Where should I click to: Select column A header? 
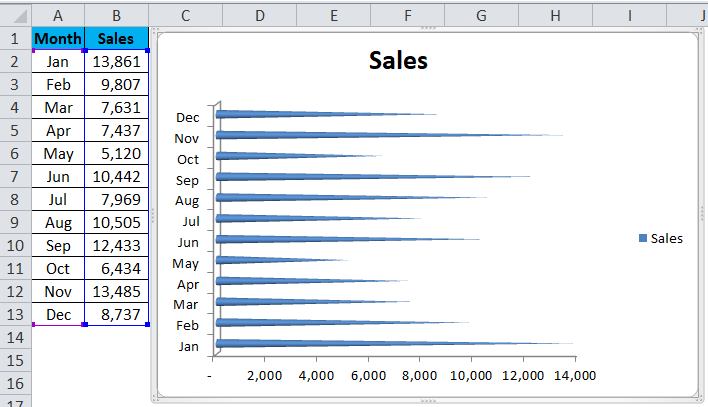(58, 16)
